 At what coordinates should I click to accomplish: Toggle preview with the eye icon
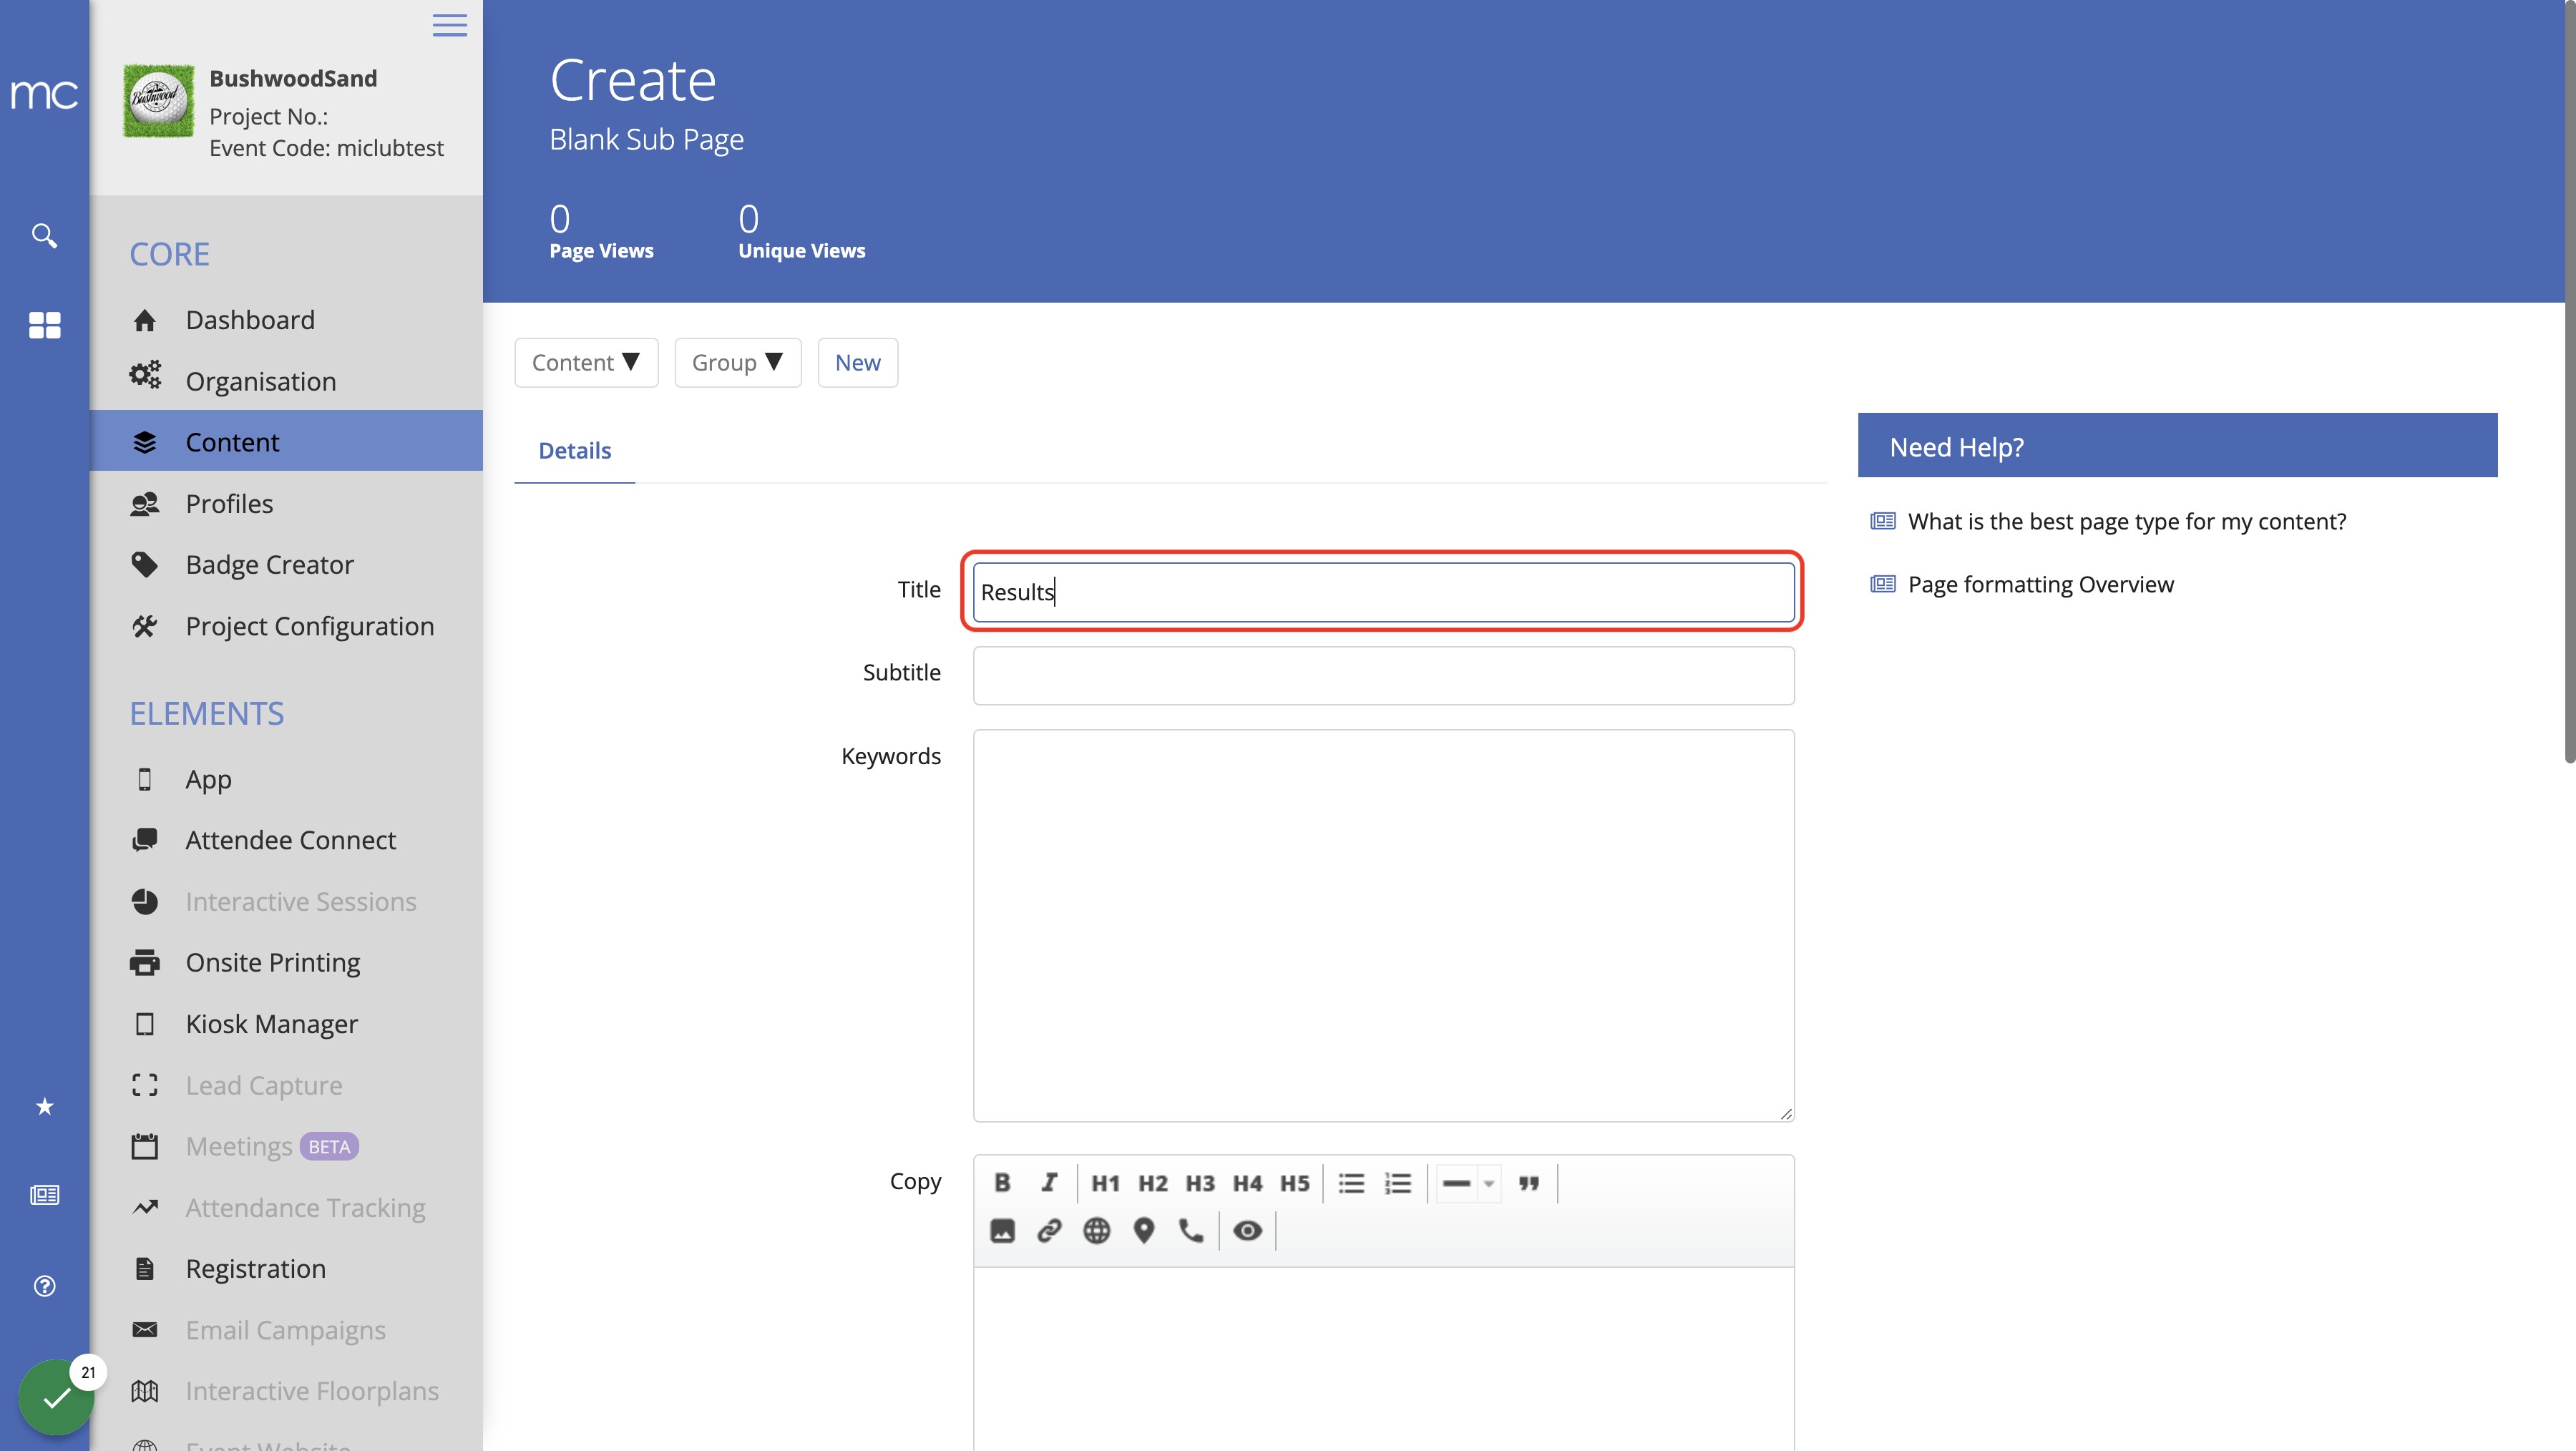[1248, 1231]
